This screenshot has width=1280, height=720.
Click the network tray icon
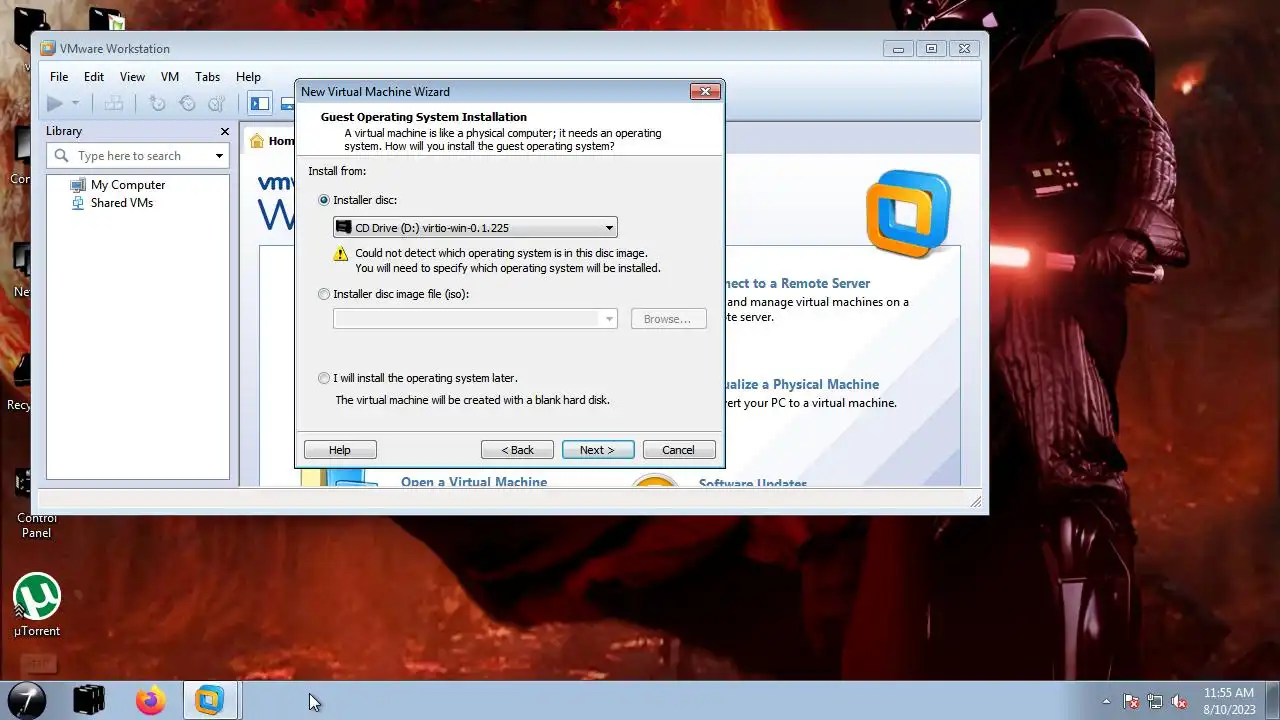coord(1155,701)
